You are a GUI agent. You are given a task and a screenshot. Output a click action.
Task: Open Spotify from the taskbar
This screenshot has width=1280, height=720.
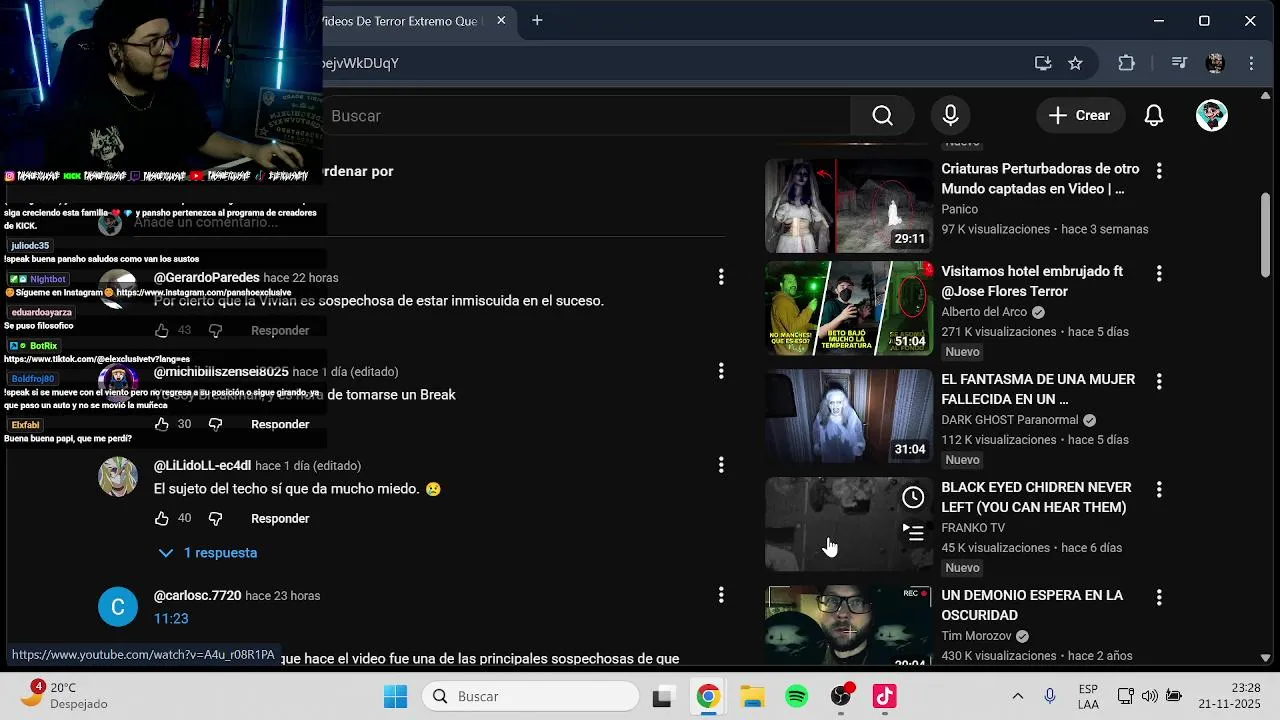pos(797,696)
